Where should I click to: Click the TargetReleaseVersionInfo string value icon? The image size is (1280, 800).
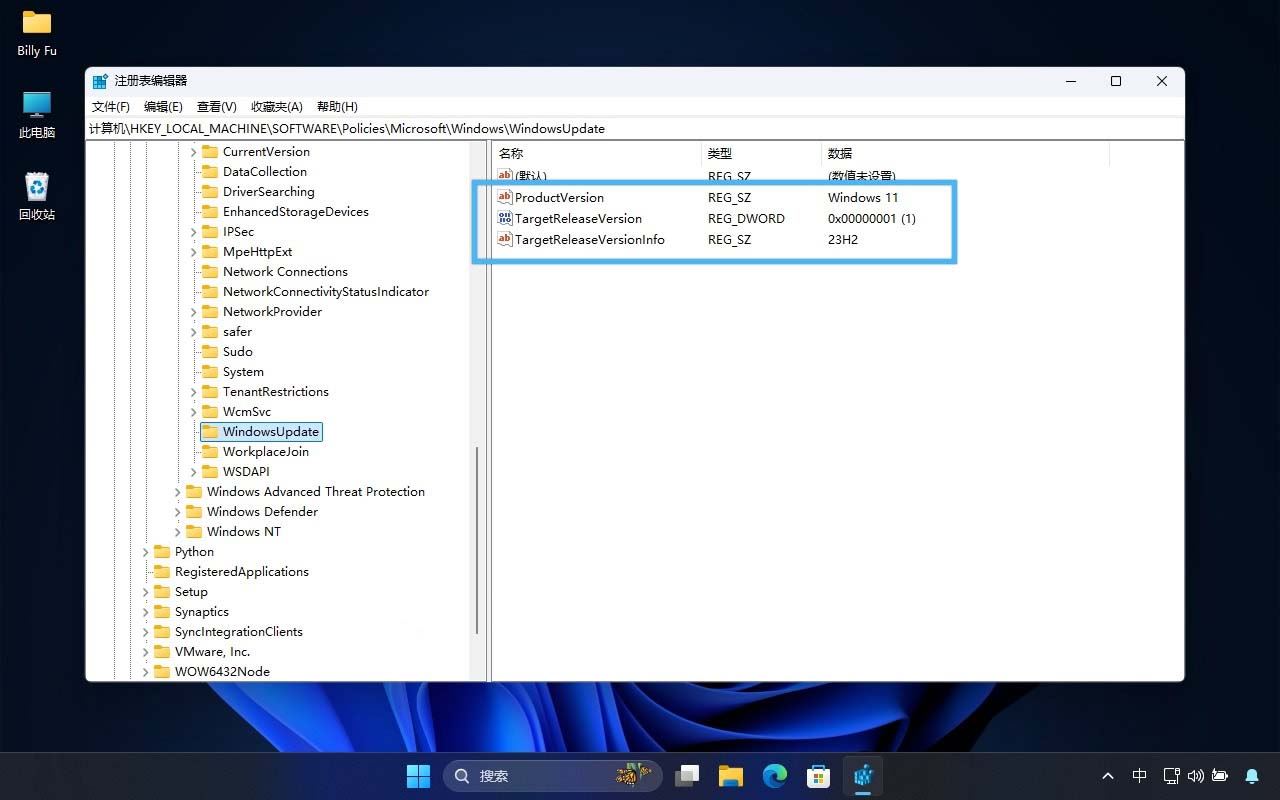pos(505,239)
